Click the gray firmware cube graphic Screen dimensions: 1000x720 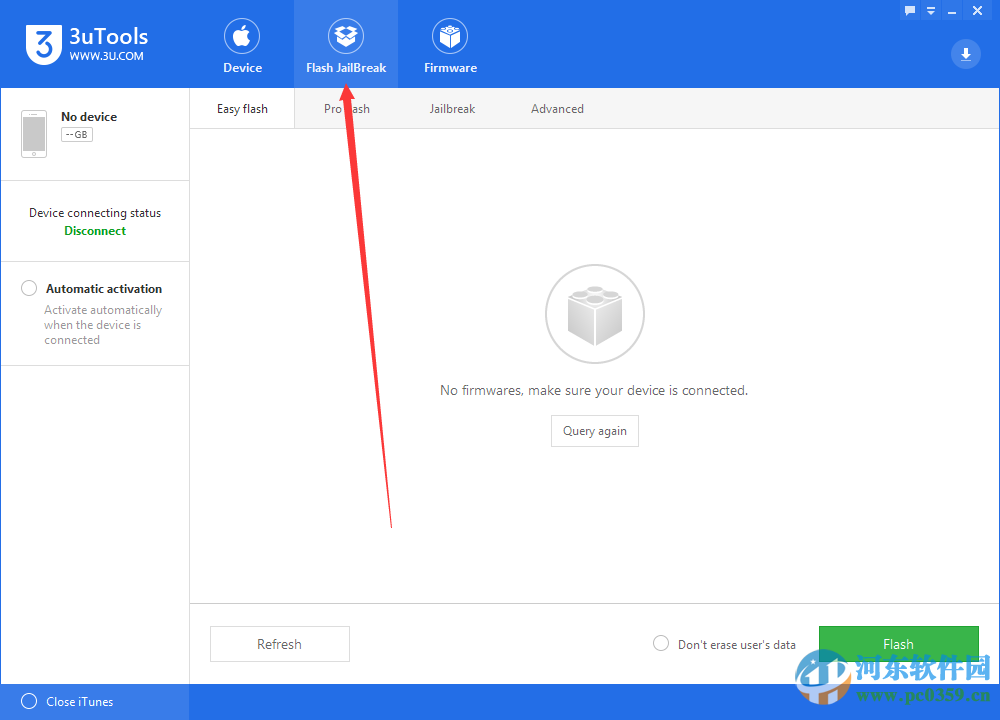(x=595, y=313)
